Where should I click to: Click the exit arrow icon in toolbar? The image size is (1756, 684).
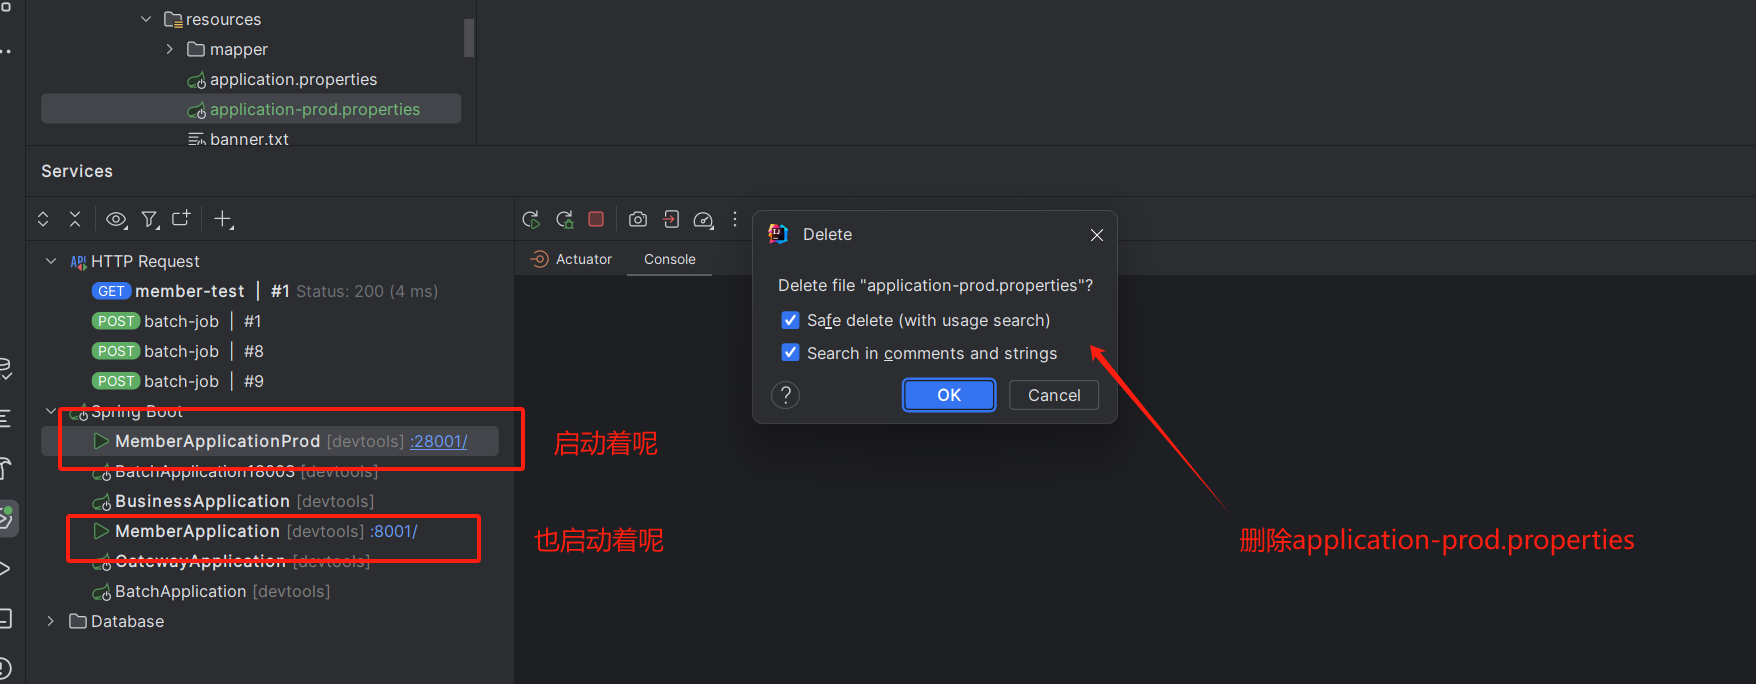click(x=671, y=219)
